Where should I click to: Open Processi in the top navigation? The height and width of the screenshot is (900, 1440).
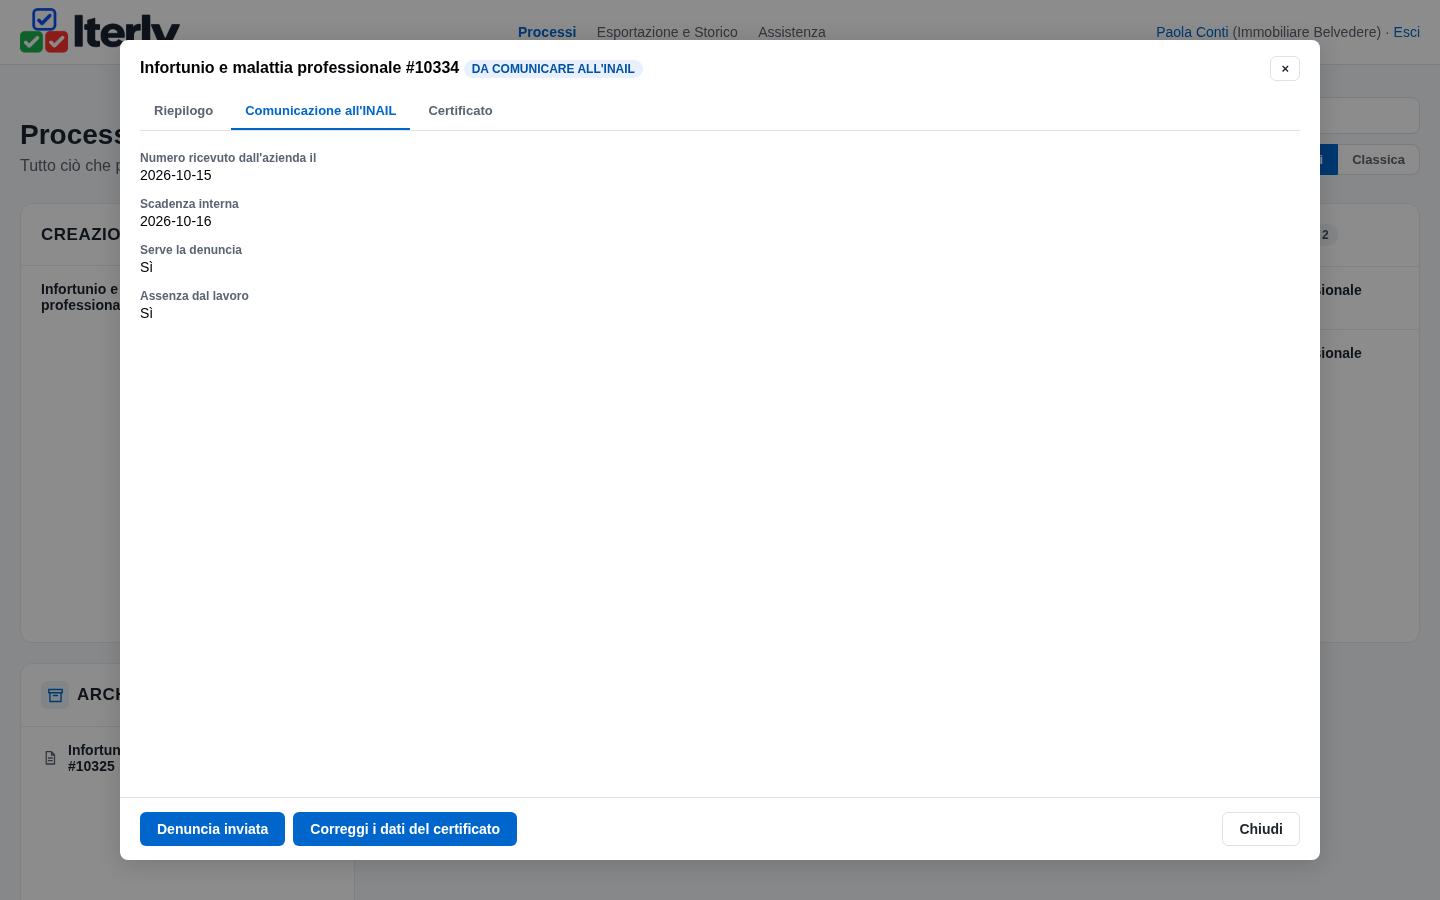click(x=547, y=32)
